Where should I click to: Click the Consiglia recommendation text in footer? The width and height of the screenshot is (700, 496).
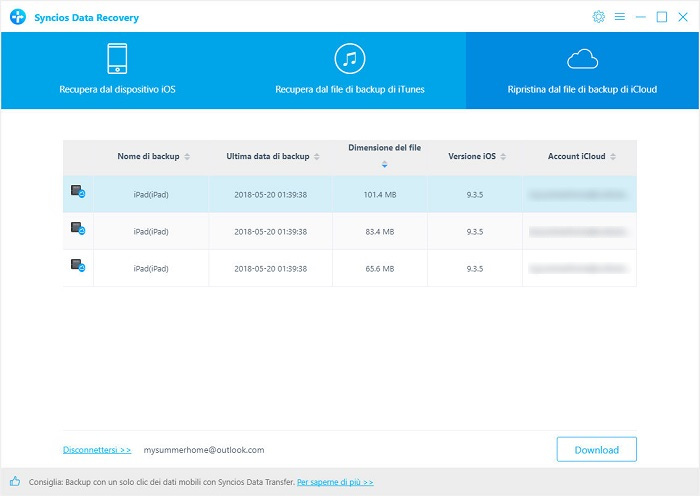click(162, 482)
